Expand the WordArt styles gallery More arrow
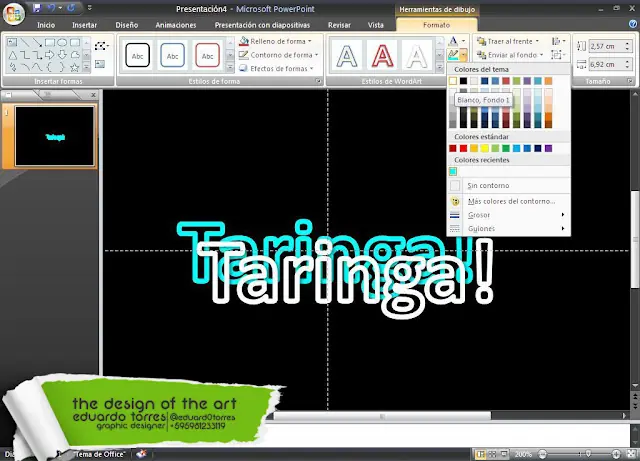 click(x=440, y=67)
